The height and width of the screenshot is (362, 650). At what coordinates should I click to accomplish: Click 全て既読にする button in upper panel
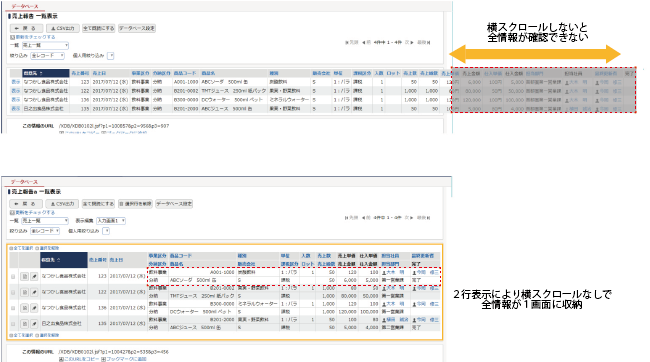[x=98, y=28]
